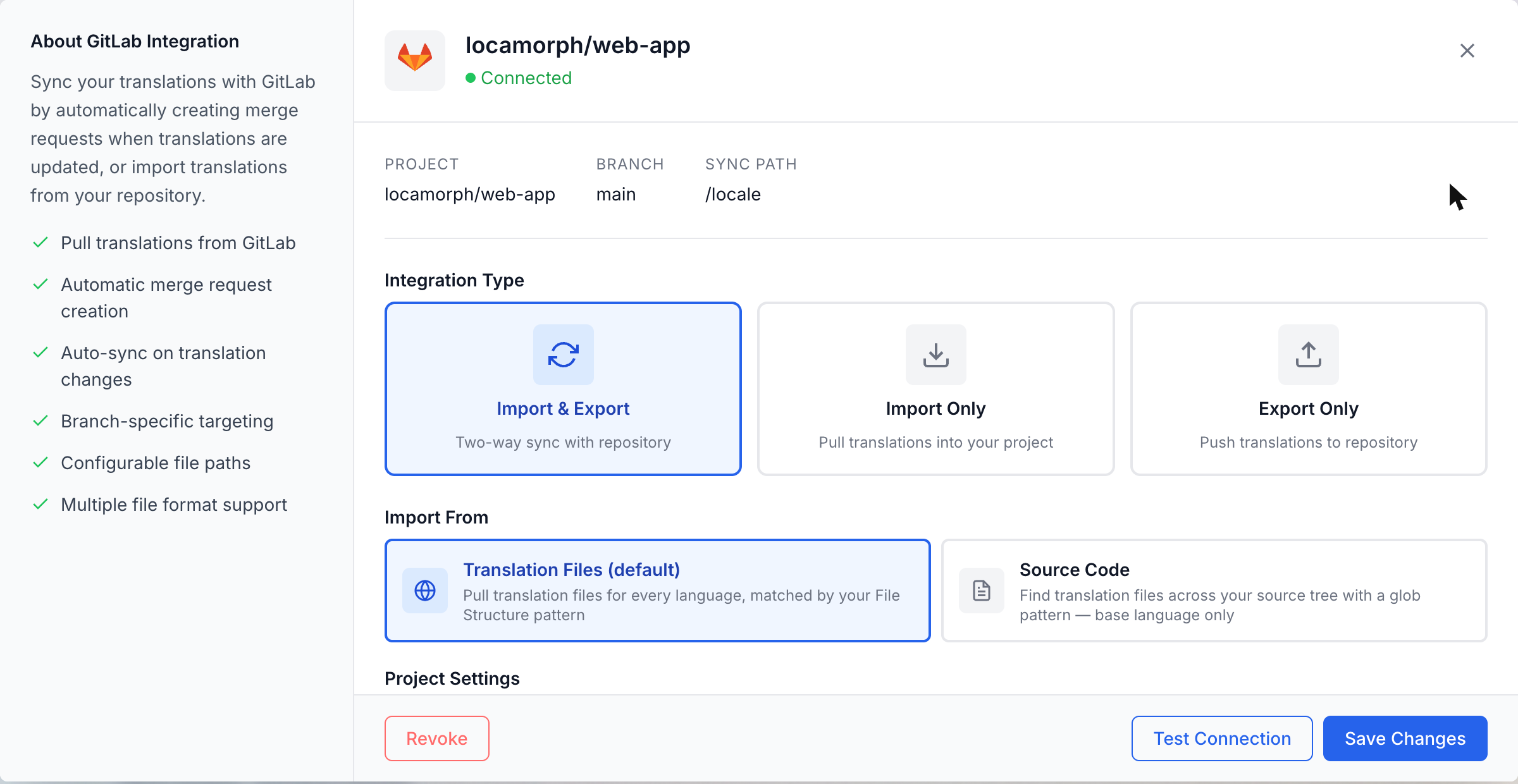Revoke the GitLab integration
Viewport: 1518px width, 784px height.
click(437, 739)
